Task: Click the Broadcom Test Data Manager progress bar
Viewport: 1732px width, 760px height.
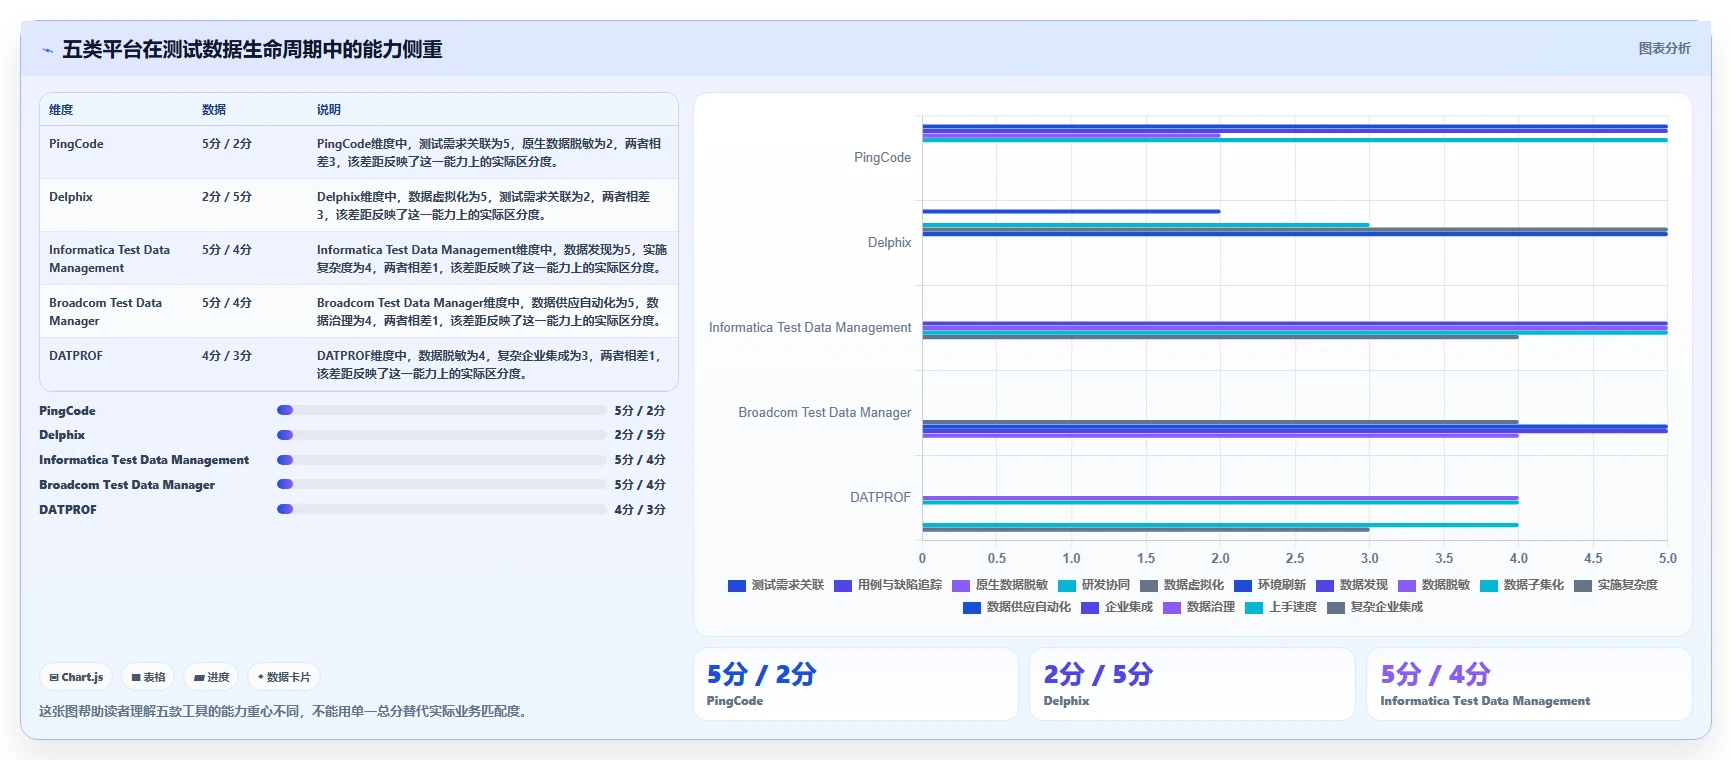Action: (x=442, y=484)
